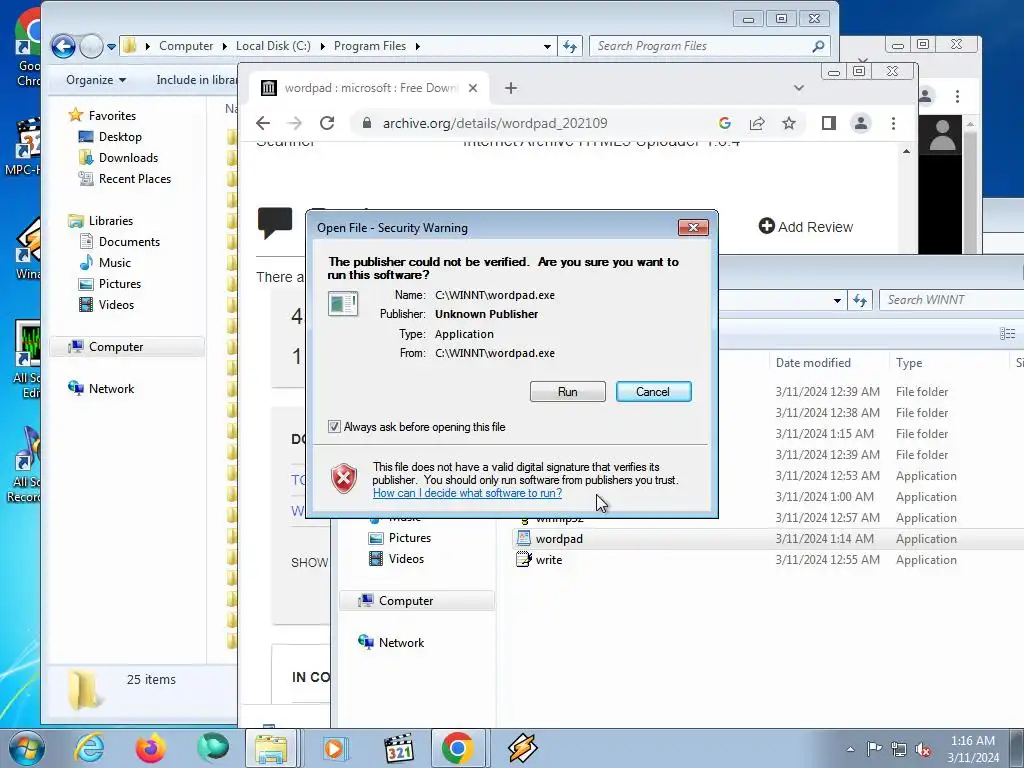Click Cancel in the Security Warning dialog
Screen dimensions: 1024x768
tap(653, 391)
